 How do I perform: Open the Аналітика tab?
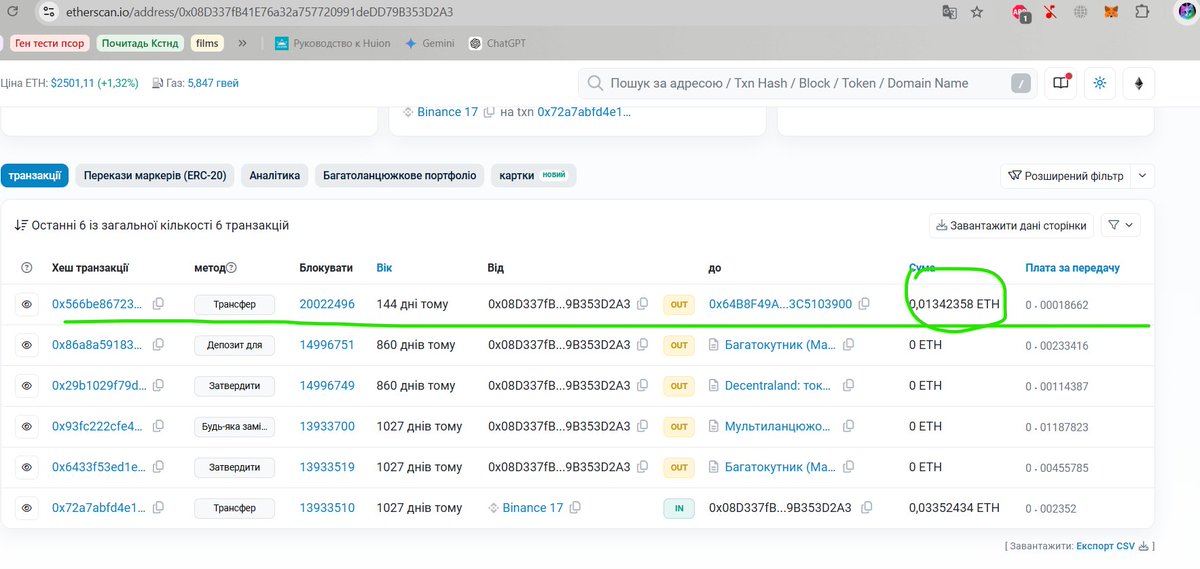click(x=275, y=176)
